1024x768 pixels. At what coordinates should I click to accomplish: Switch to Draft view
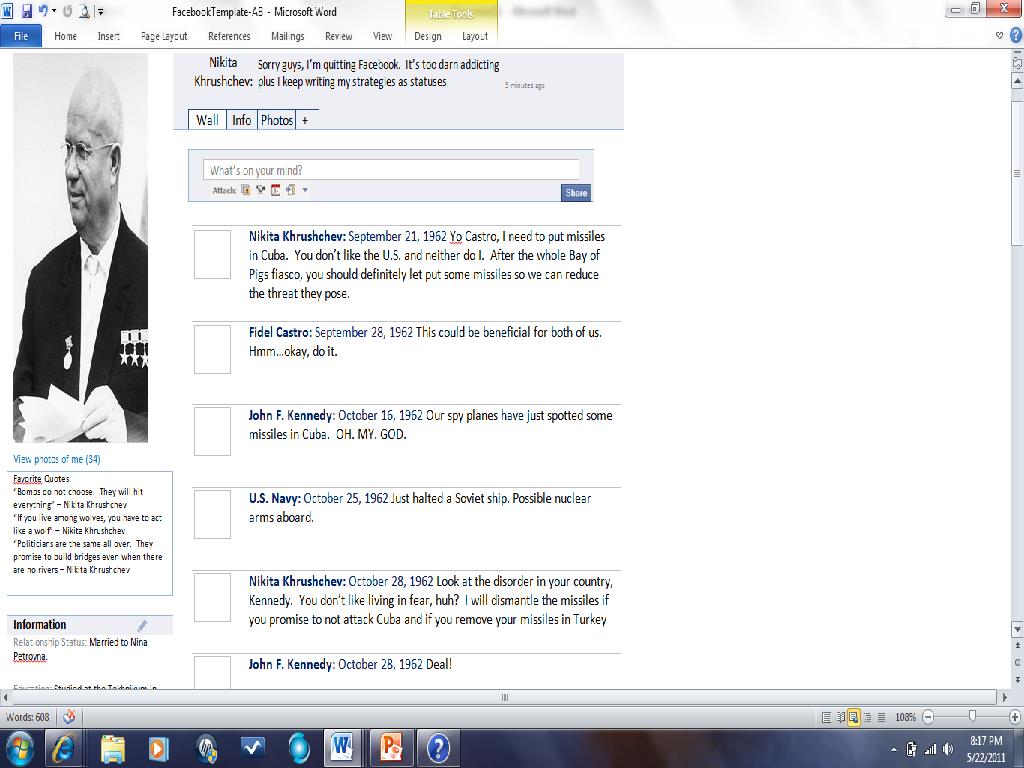882,717
